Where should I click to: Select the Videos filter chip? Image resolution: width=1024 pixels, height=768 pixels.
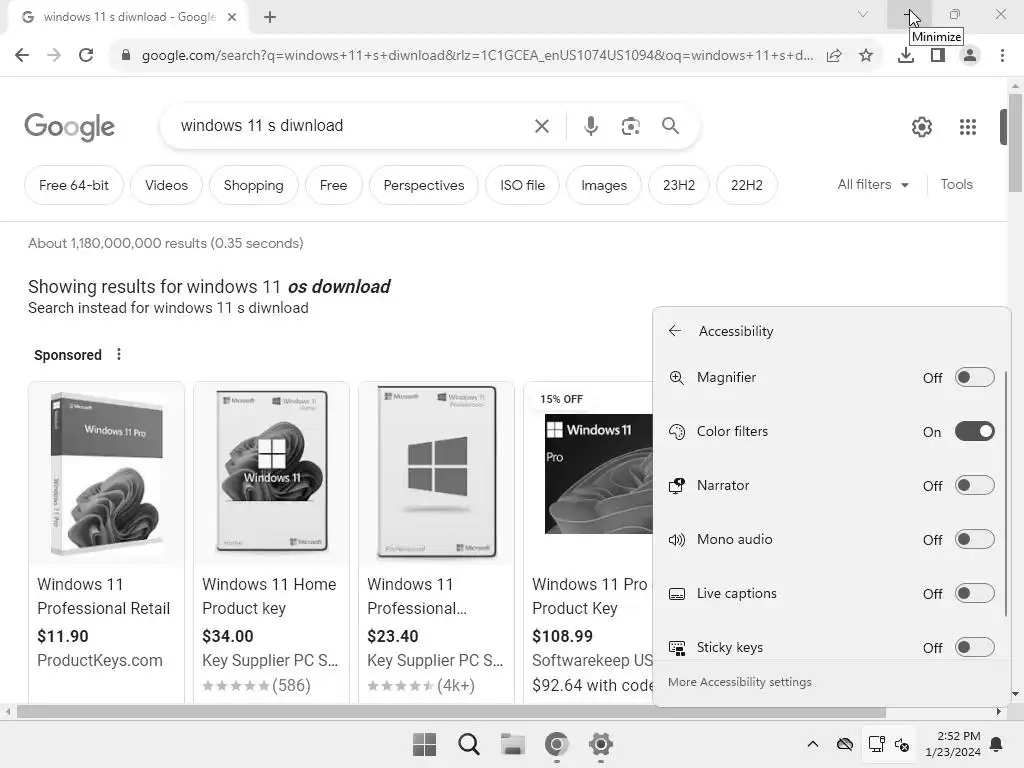click(167, 185)
